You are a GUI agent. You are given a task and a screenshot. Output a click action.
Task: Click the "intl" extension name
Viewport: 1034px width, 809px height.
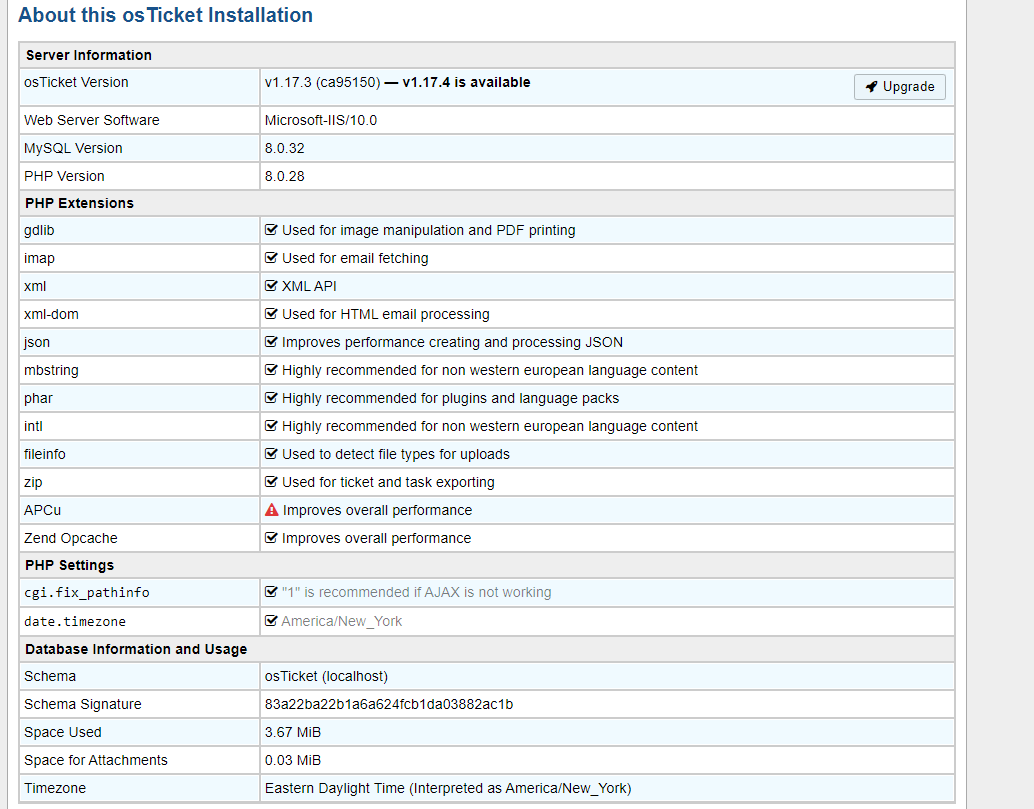tap(34, 426)
